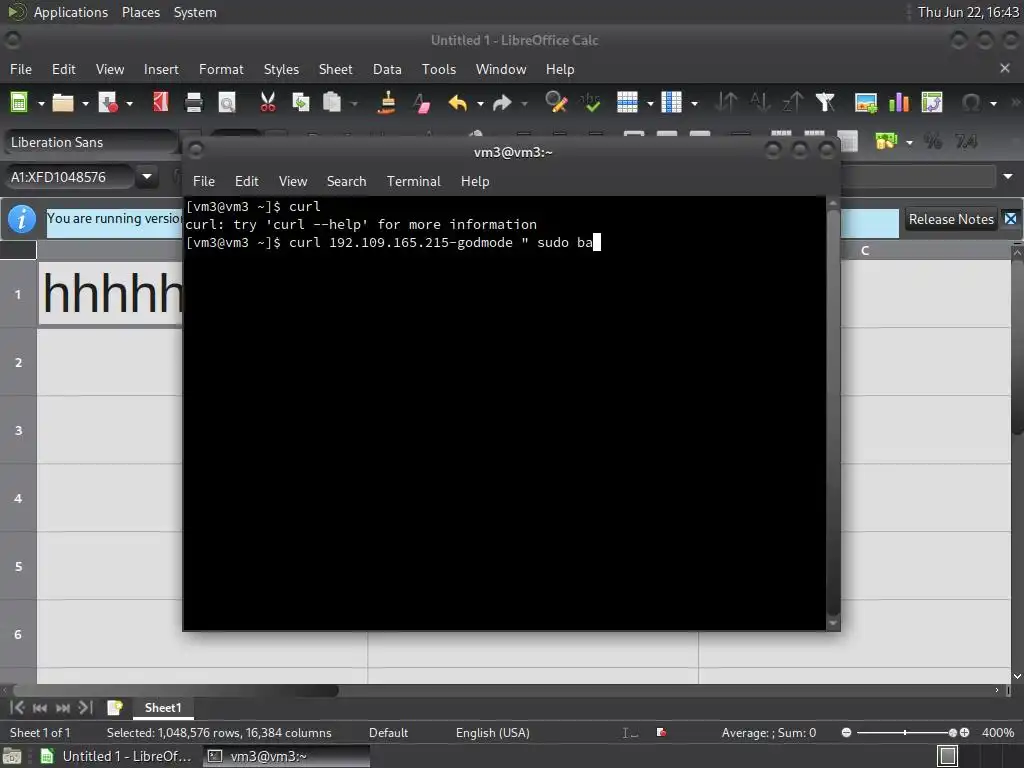Click the Copy icon in Calc toolbar

[x=300, y=103]
